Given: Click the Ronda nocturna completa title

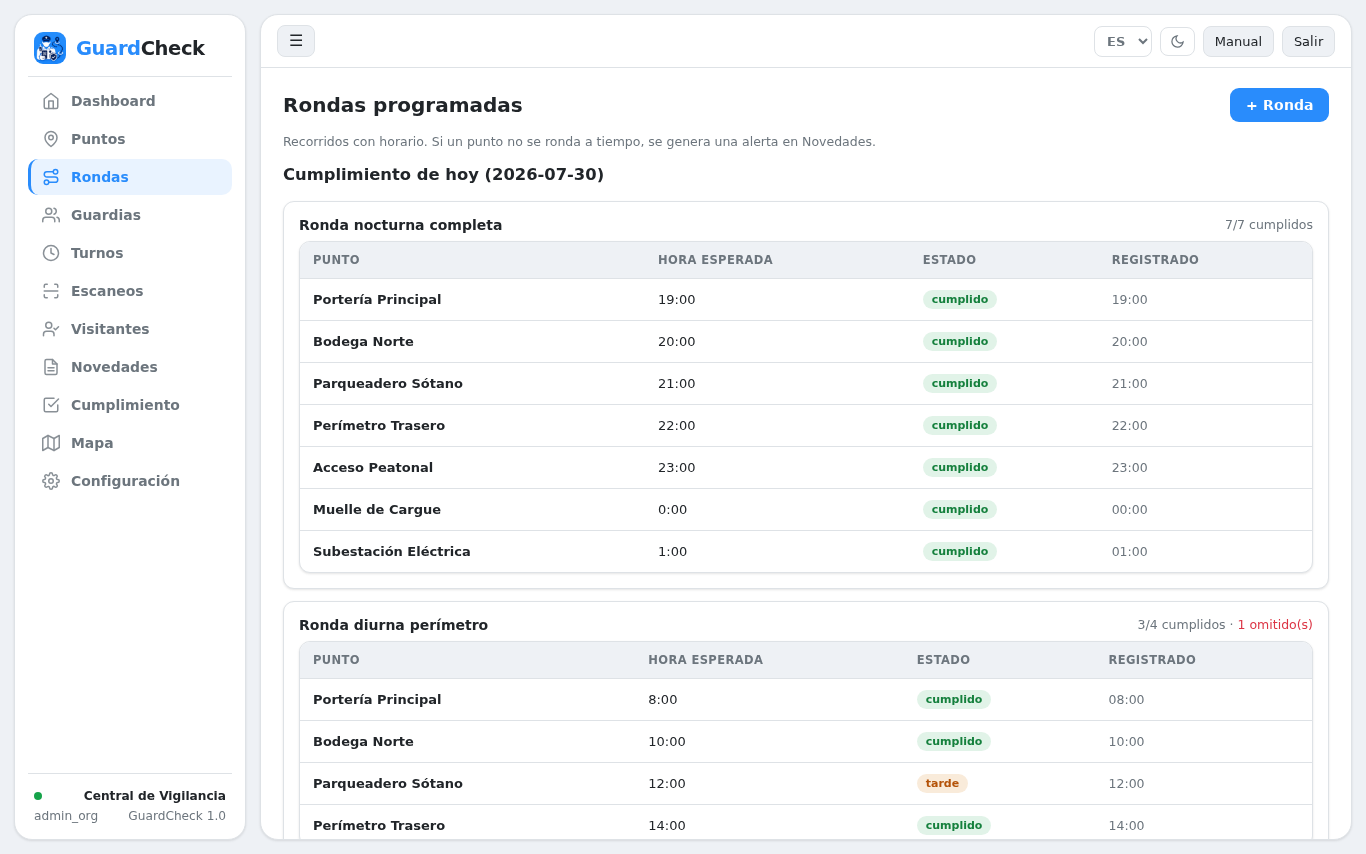Looking at the screenshot, I should 401,225.
